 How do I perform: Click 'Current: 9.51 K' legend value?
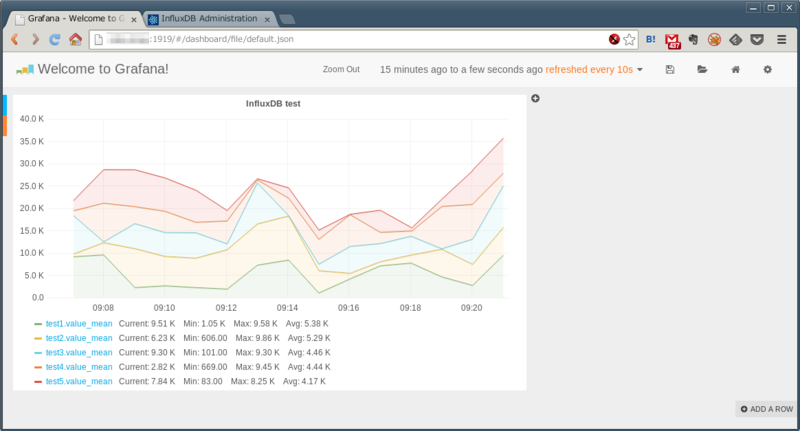(147, 324)
